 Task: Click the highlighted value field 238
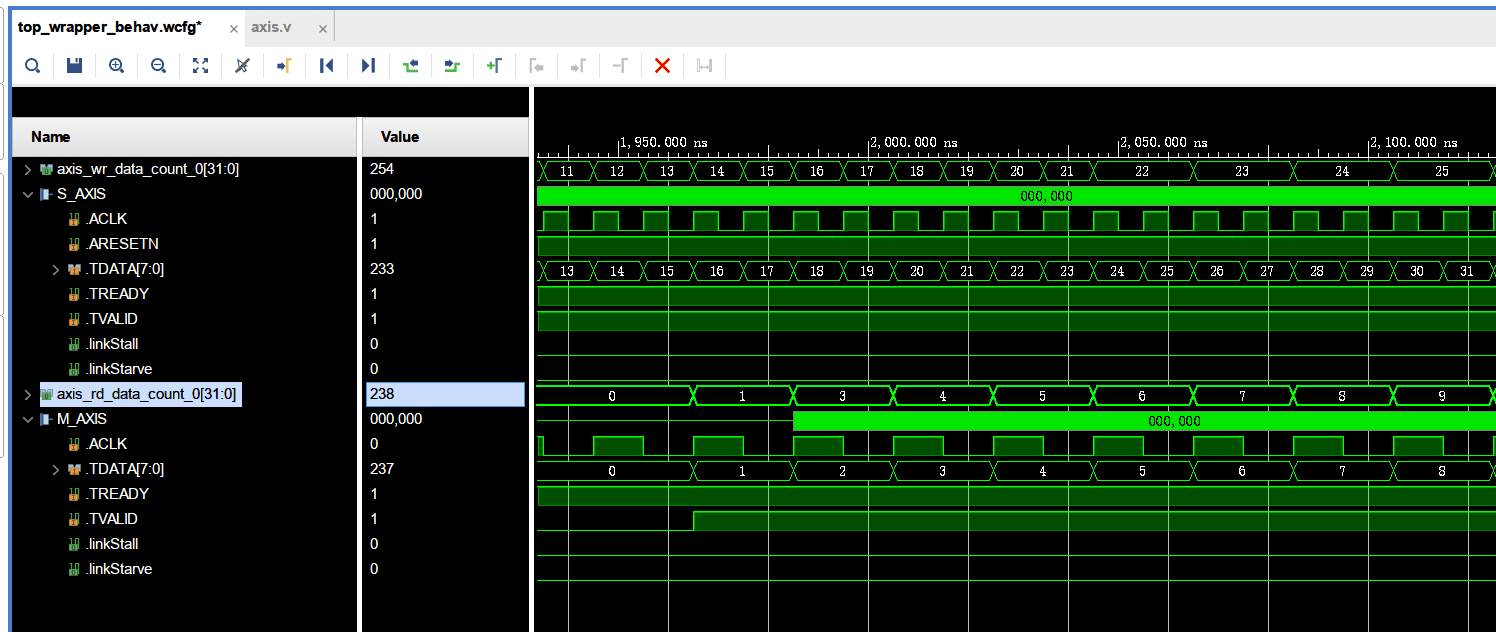tap(446, 394)
